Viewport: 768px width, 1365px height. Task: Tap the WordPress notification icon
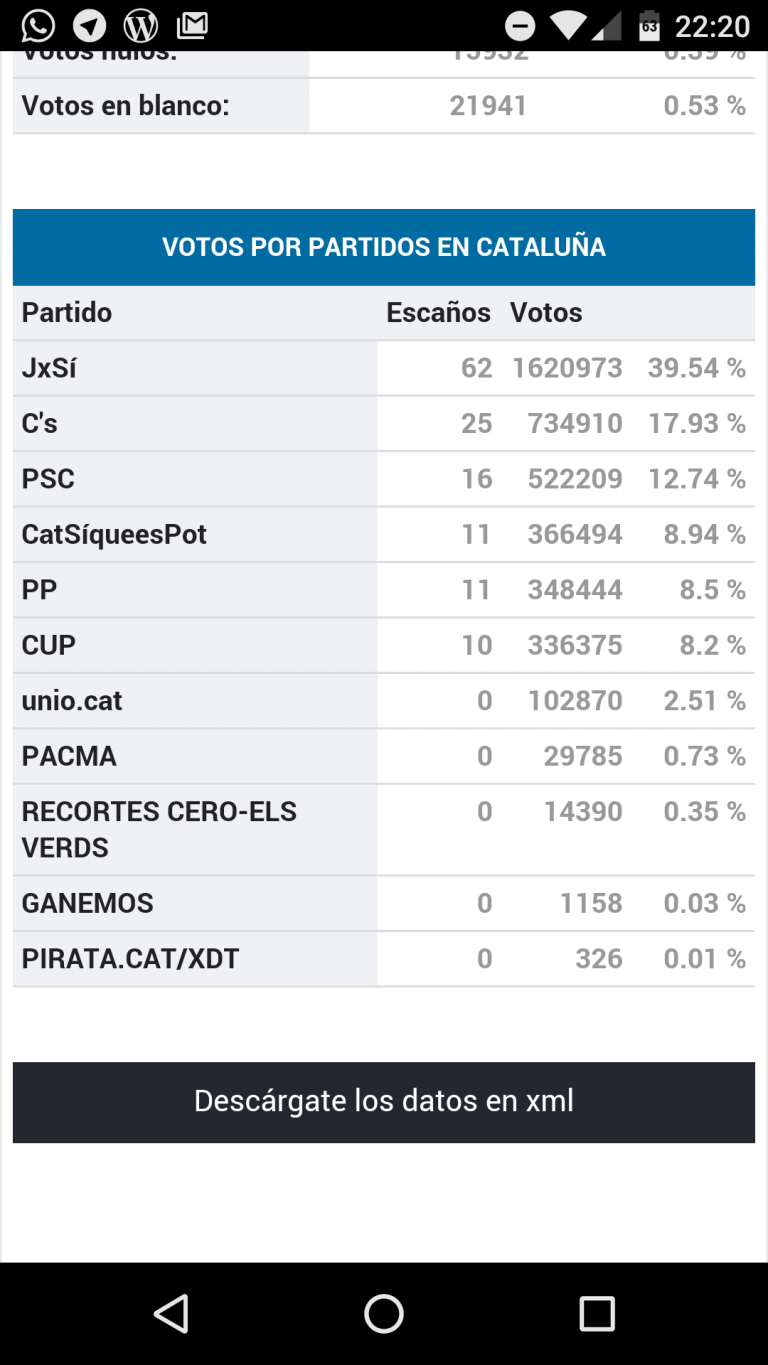(141, 25)
